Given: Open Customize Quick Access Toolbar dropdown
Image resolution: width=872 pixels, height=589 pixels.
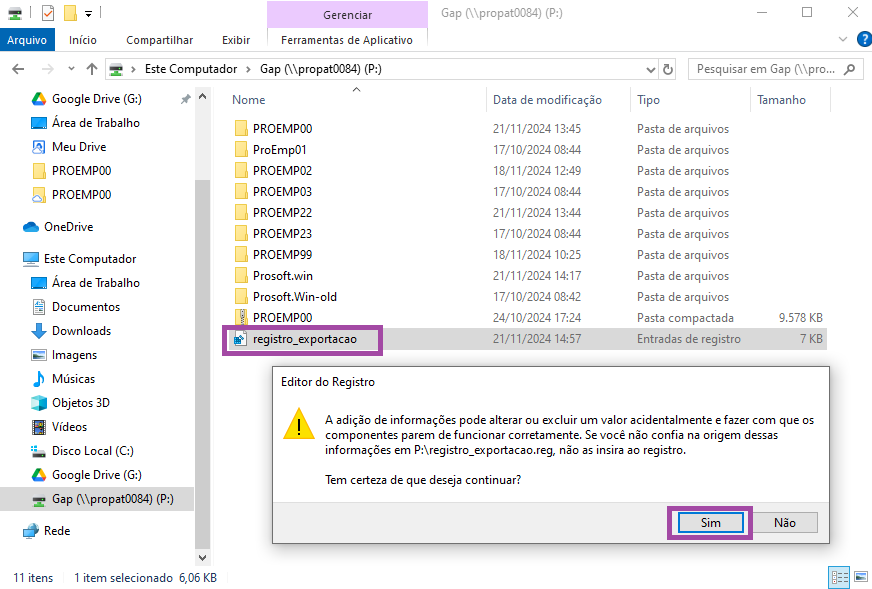Looking at the screenshot, I should [88, 13].
